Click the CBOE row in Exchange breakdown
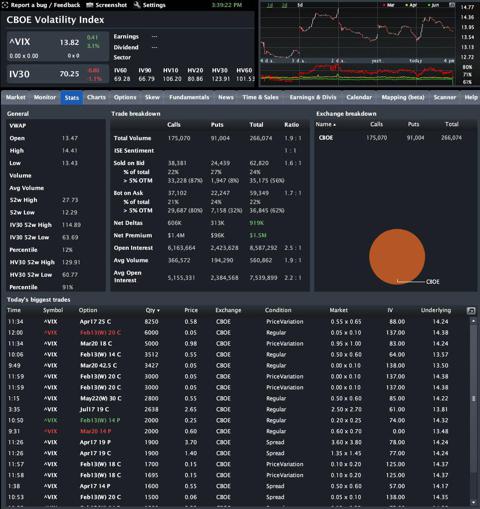The image size is (480, 509). [x=396, y=138]
